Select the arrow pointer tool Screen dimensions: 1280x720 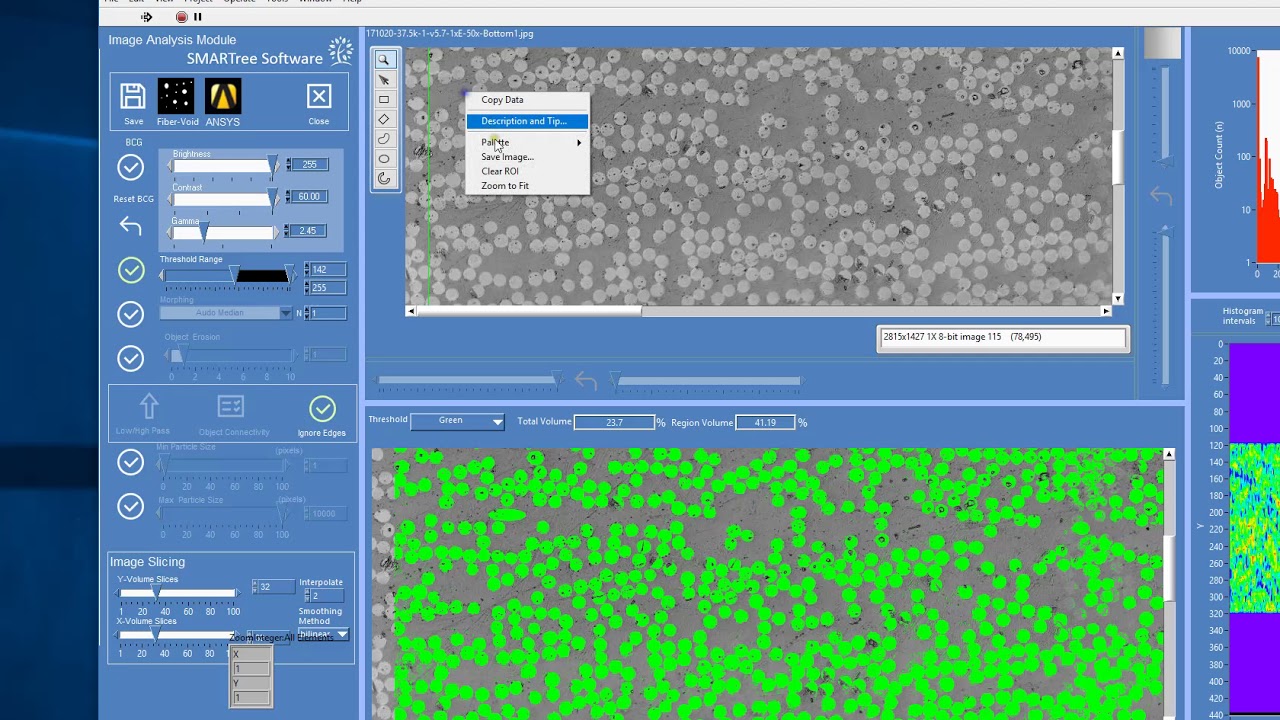[x=384, y=80]
